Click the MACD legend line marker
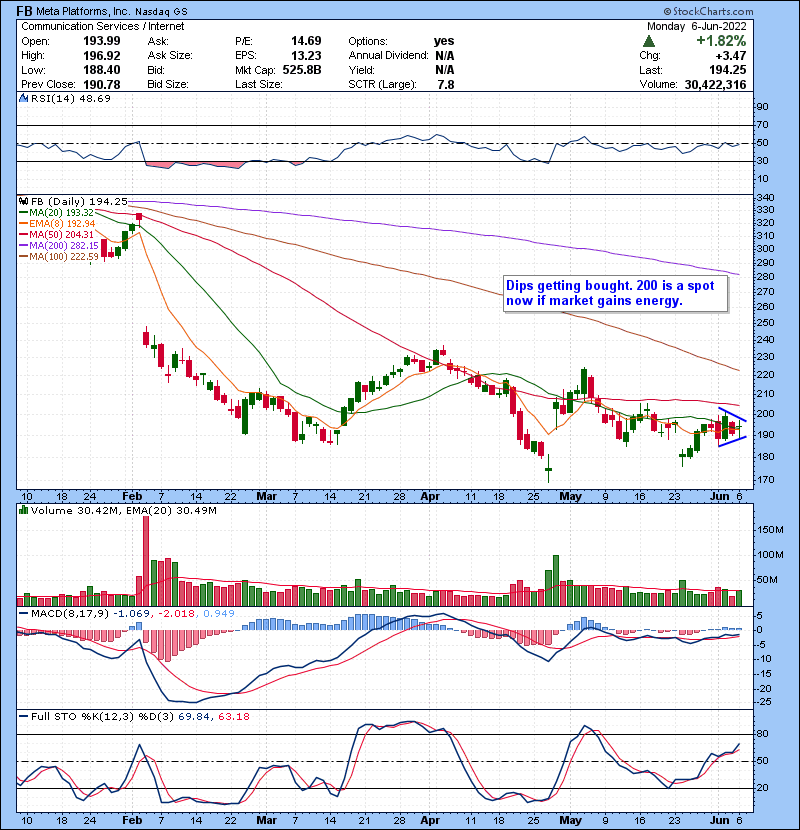Screen dimensions: 800x830 tap(24, 614)
